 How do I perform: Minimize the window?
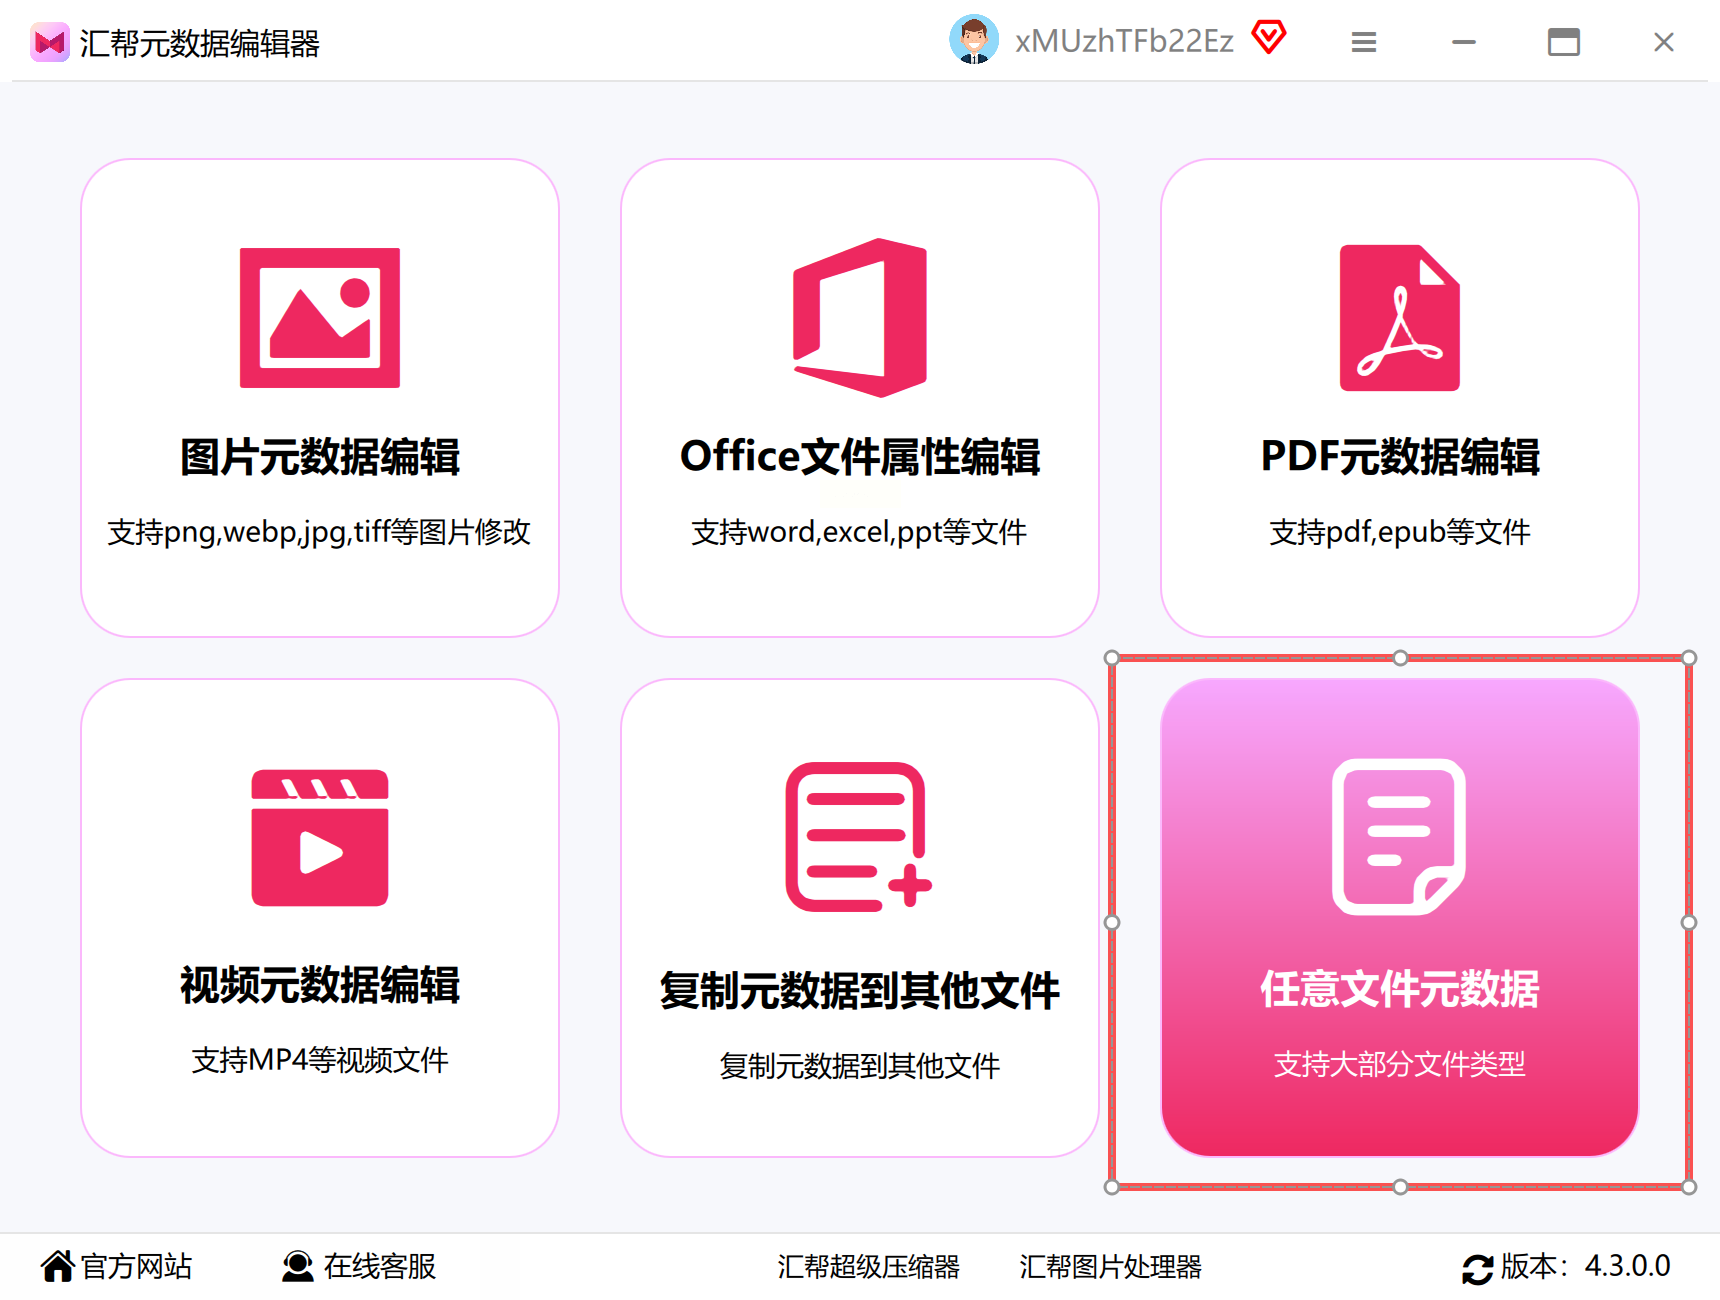pyautogui.click(x=1464, y=42)
